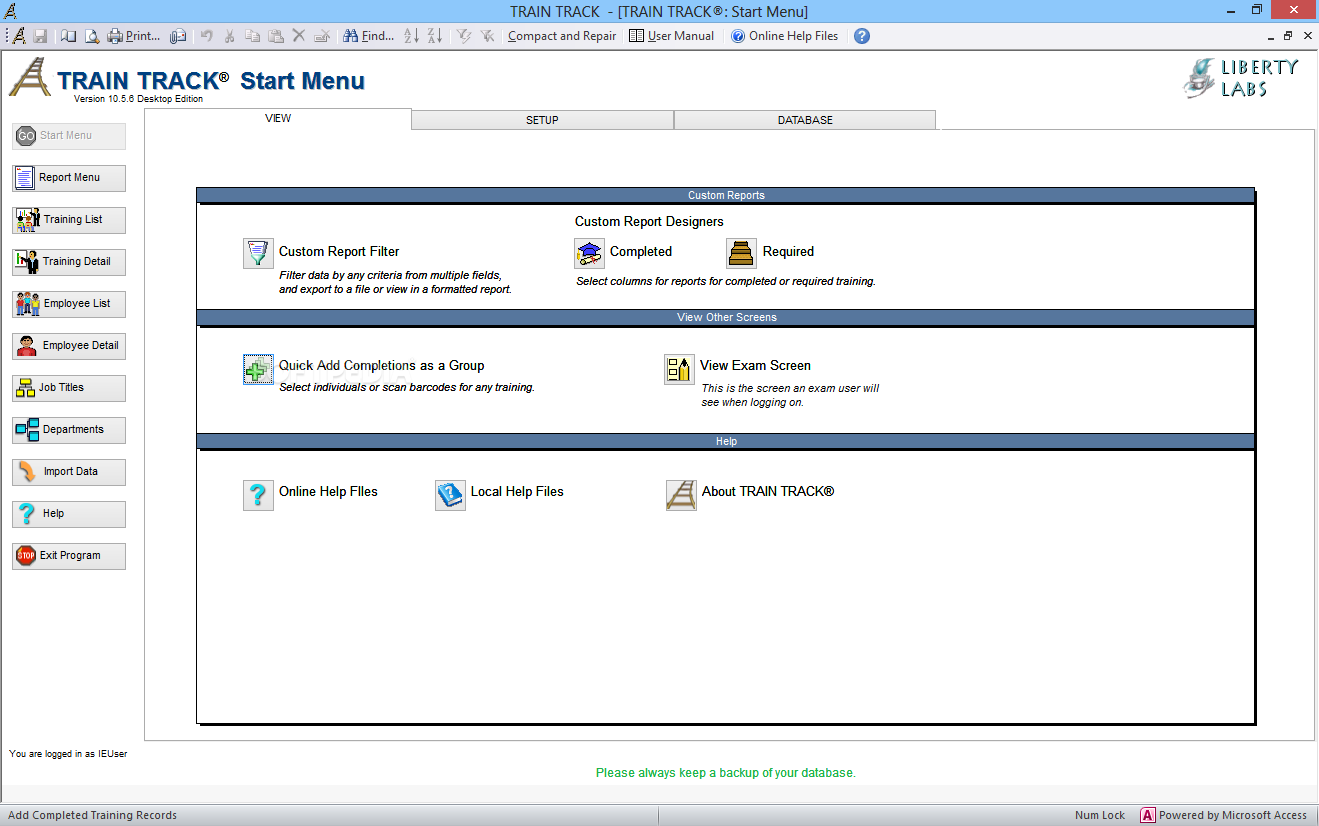
Task: Click the About TRAIN TRACK® label
Action: (x=768, y=492)
